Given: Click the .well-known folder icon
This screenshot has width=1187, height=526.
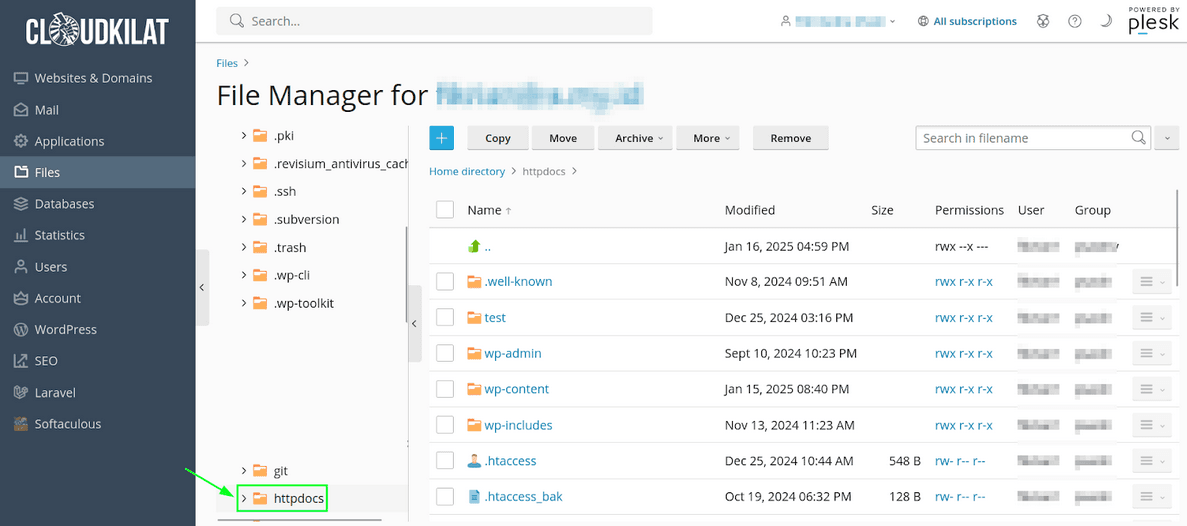Looking at the screenshot, I should (x=475, y=282).
